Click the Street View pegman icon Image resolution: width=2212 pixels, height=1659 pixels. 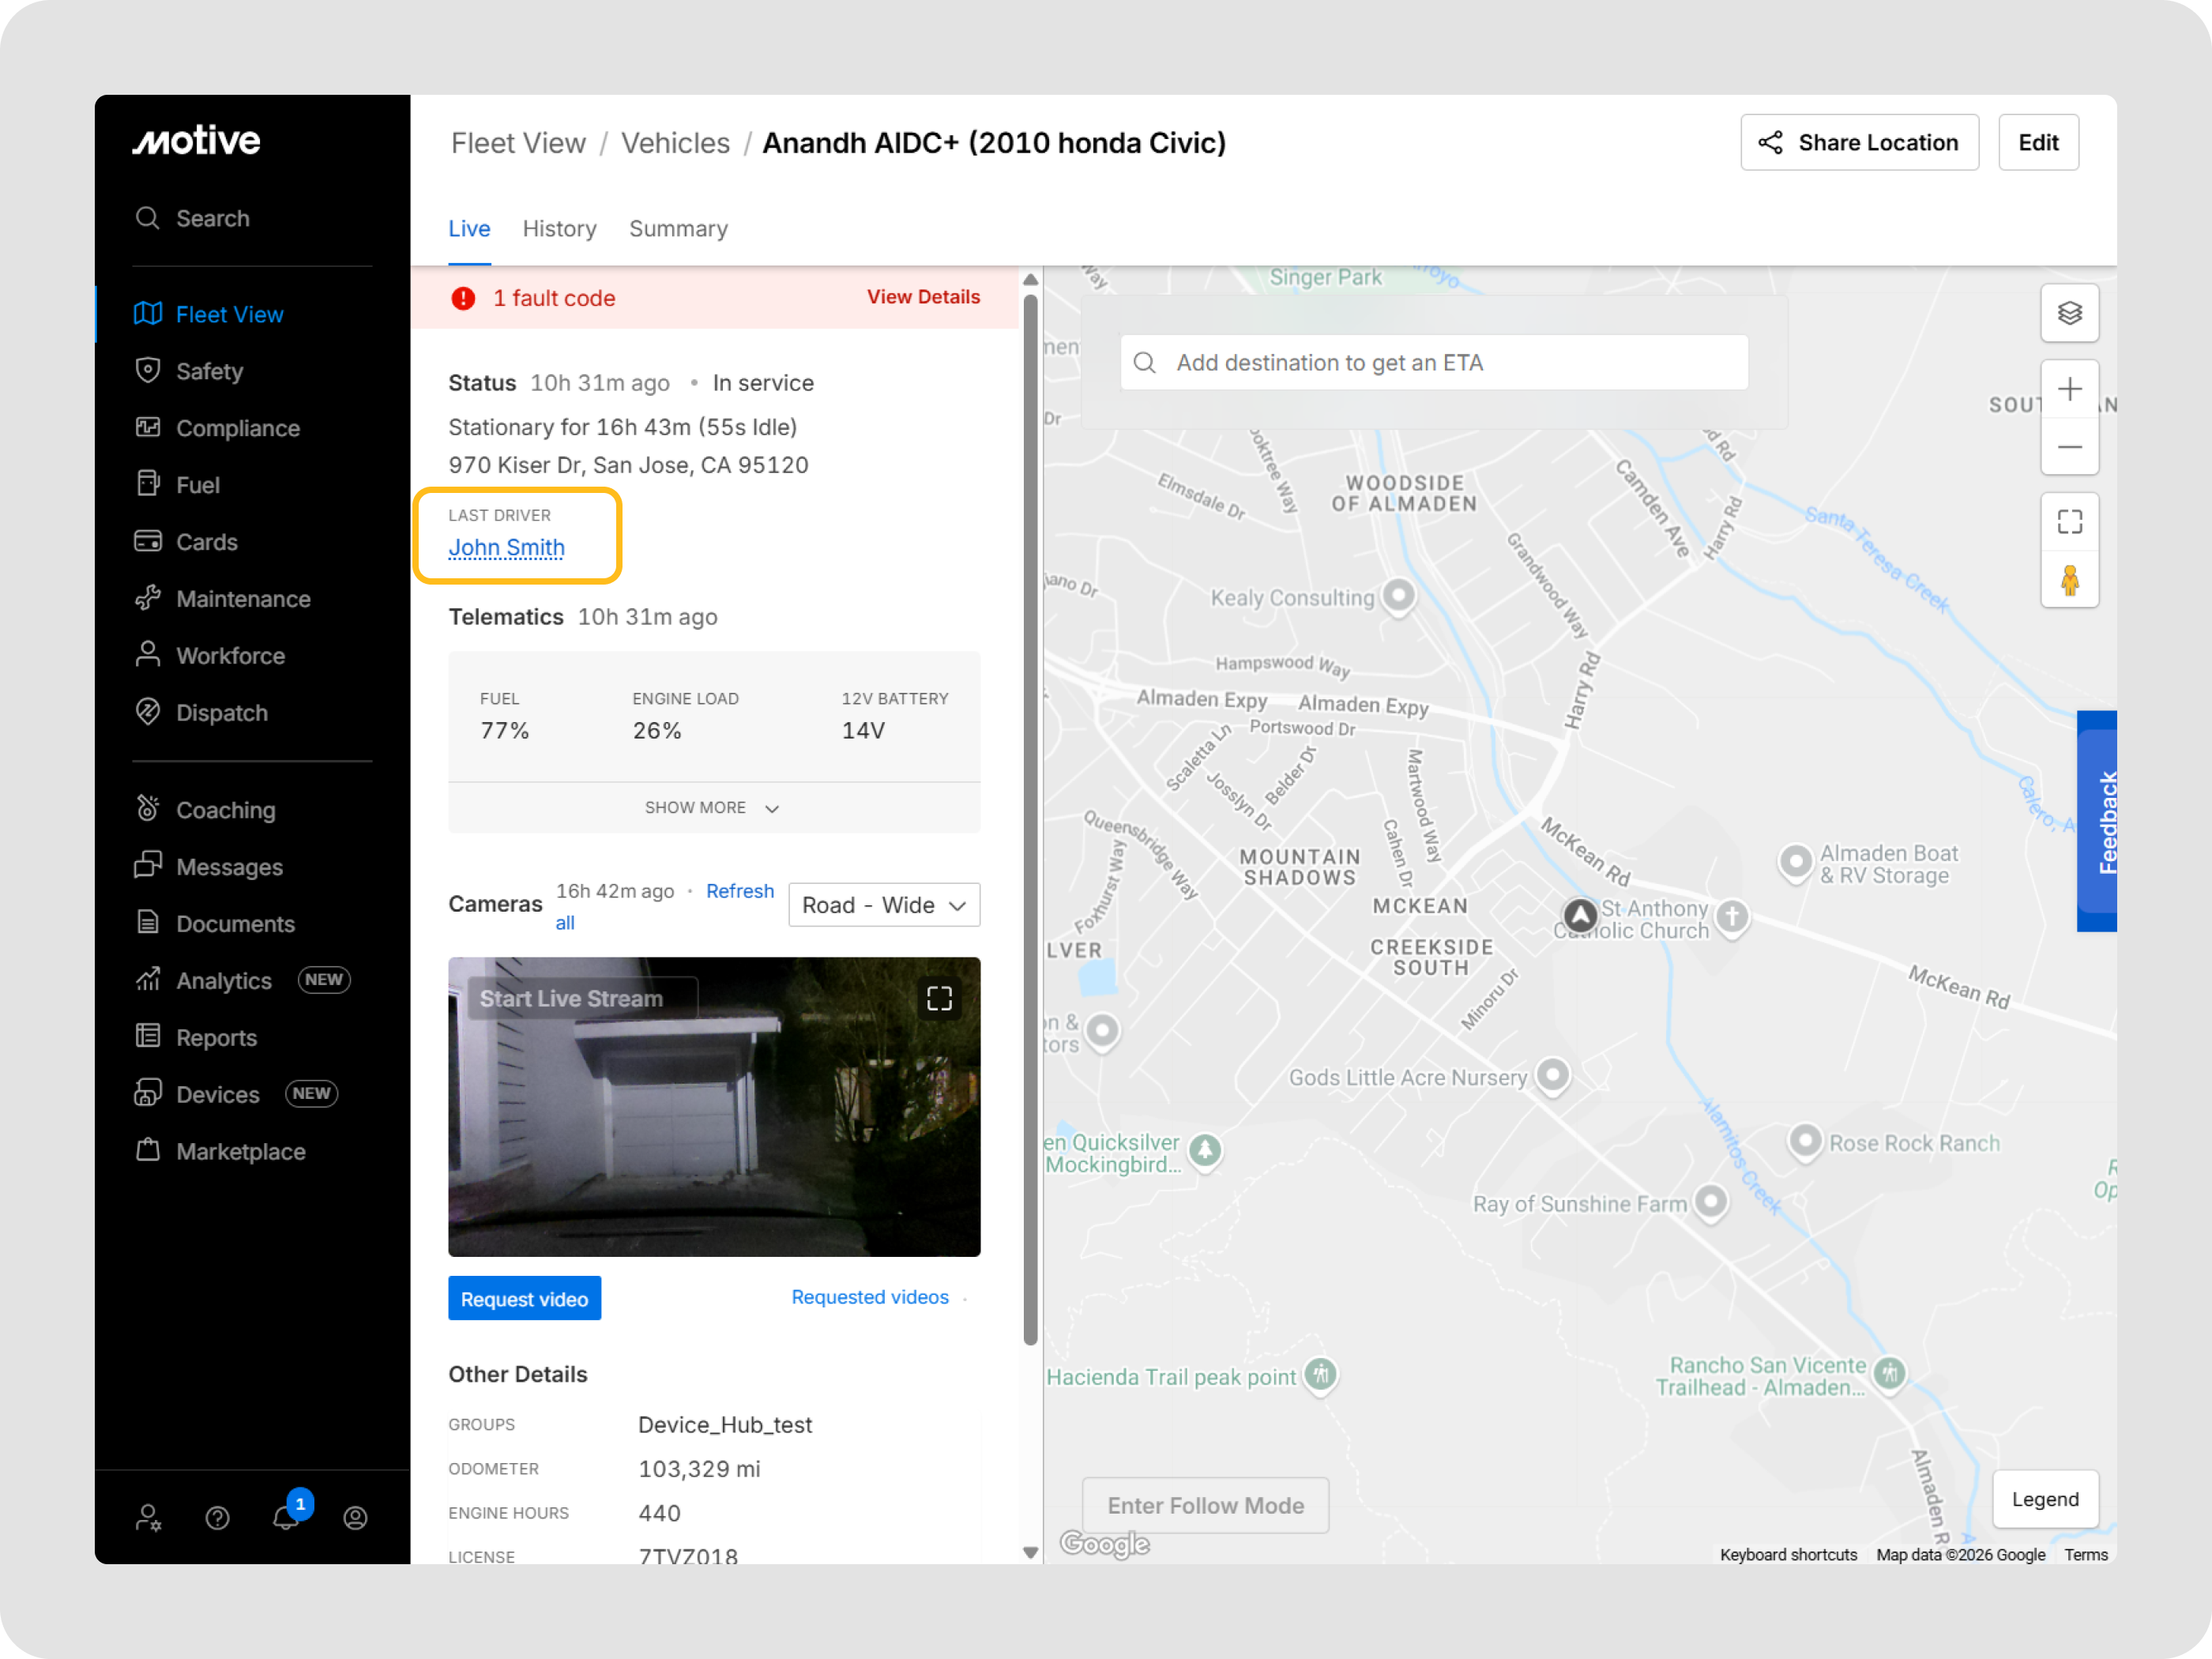coord(2069,580)
